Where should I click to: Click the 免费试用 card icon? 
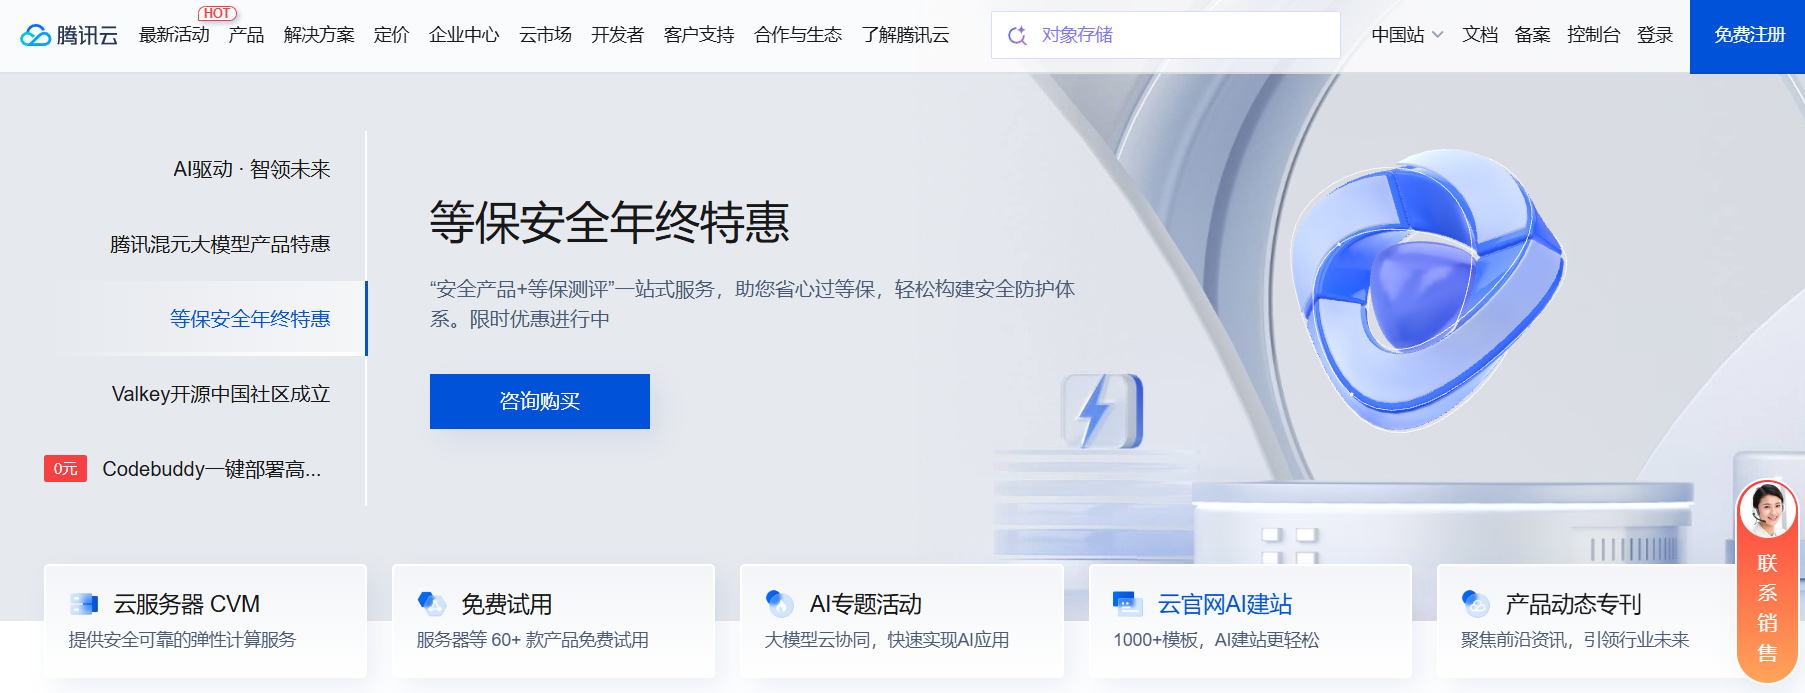(x=432, y=604)
